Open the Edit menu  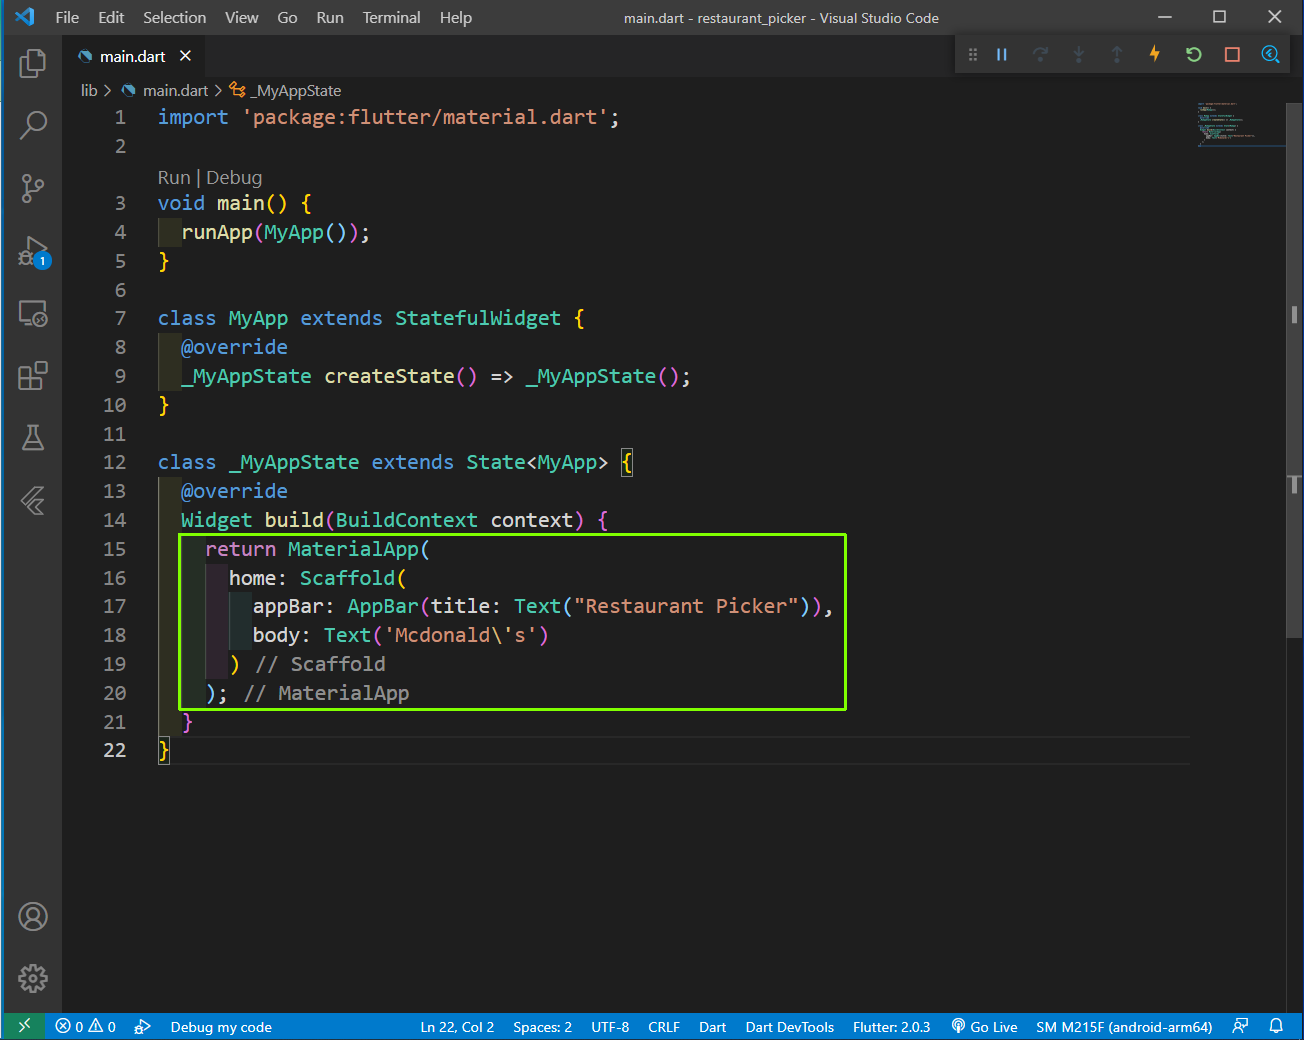[111, 17]
